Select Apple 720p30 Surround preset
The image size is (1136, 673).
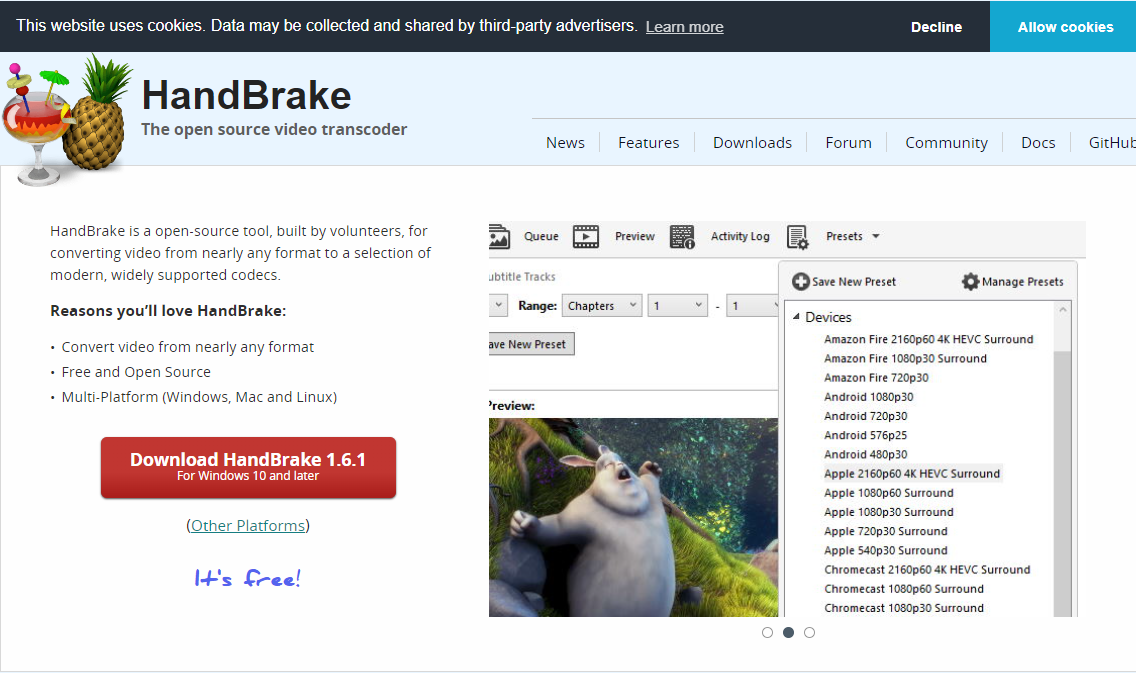pos(885,531)
